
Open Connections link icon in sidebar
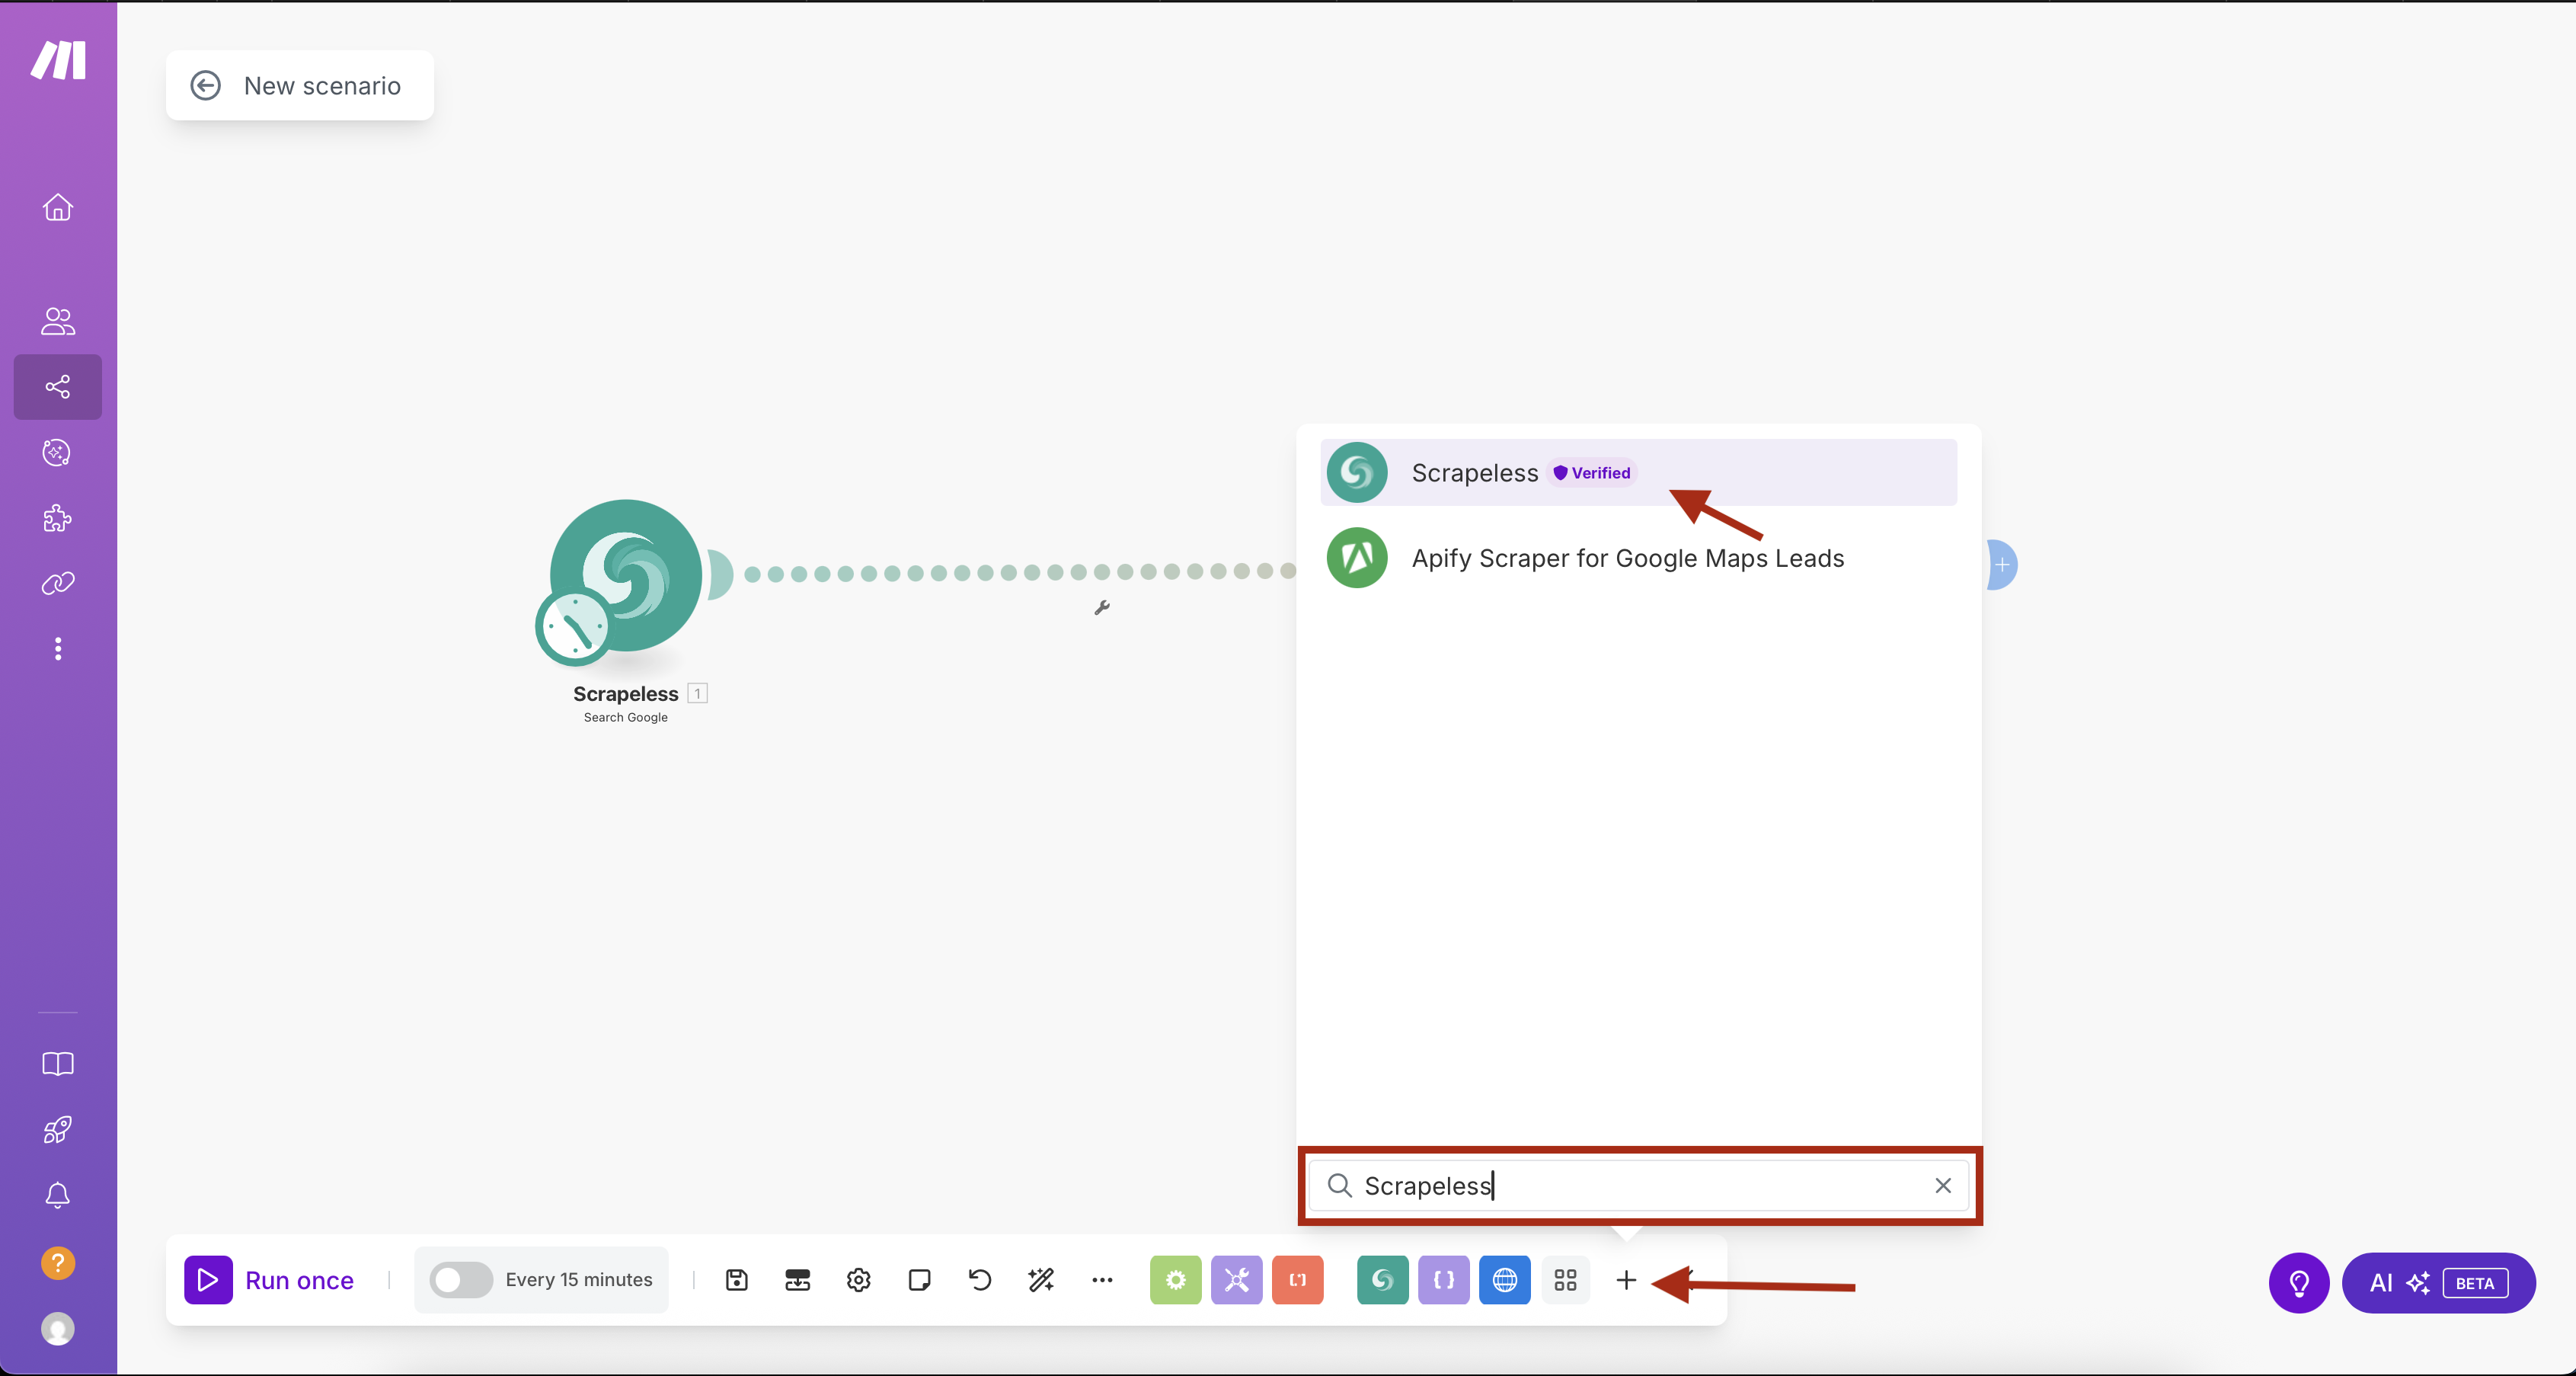point(58,583)
